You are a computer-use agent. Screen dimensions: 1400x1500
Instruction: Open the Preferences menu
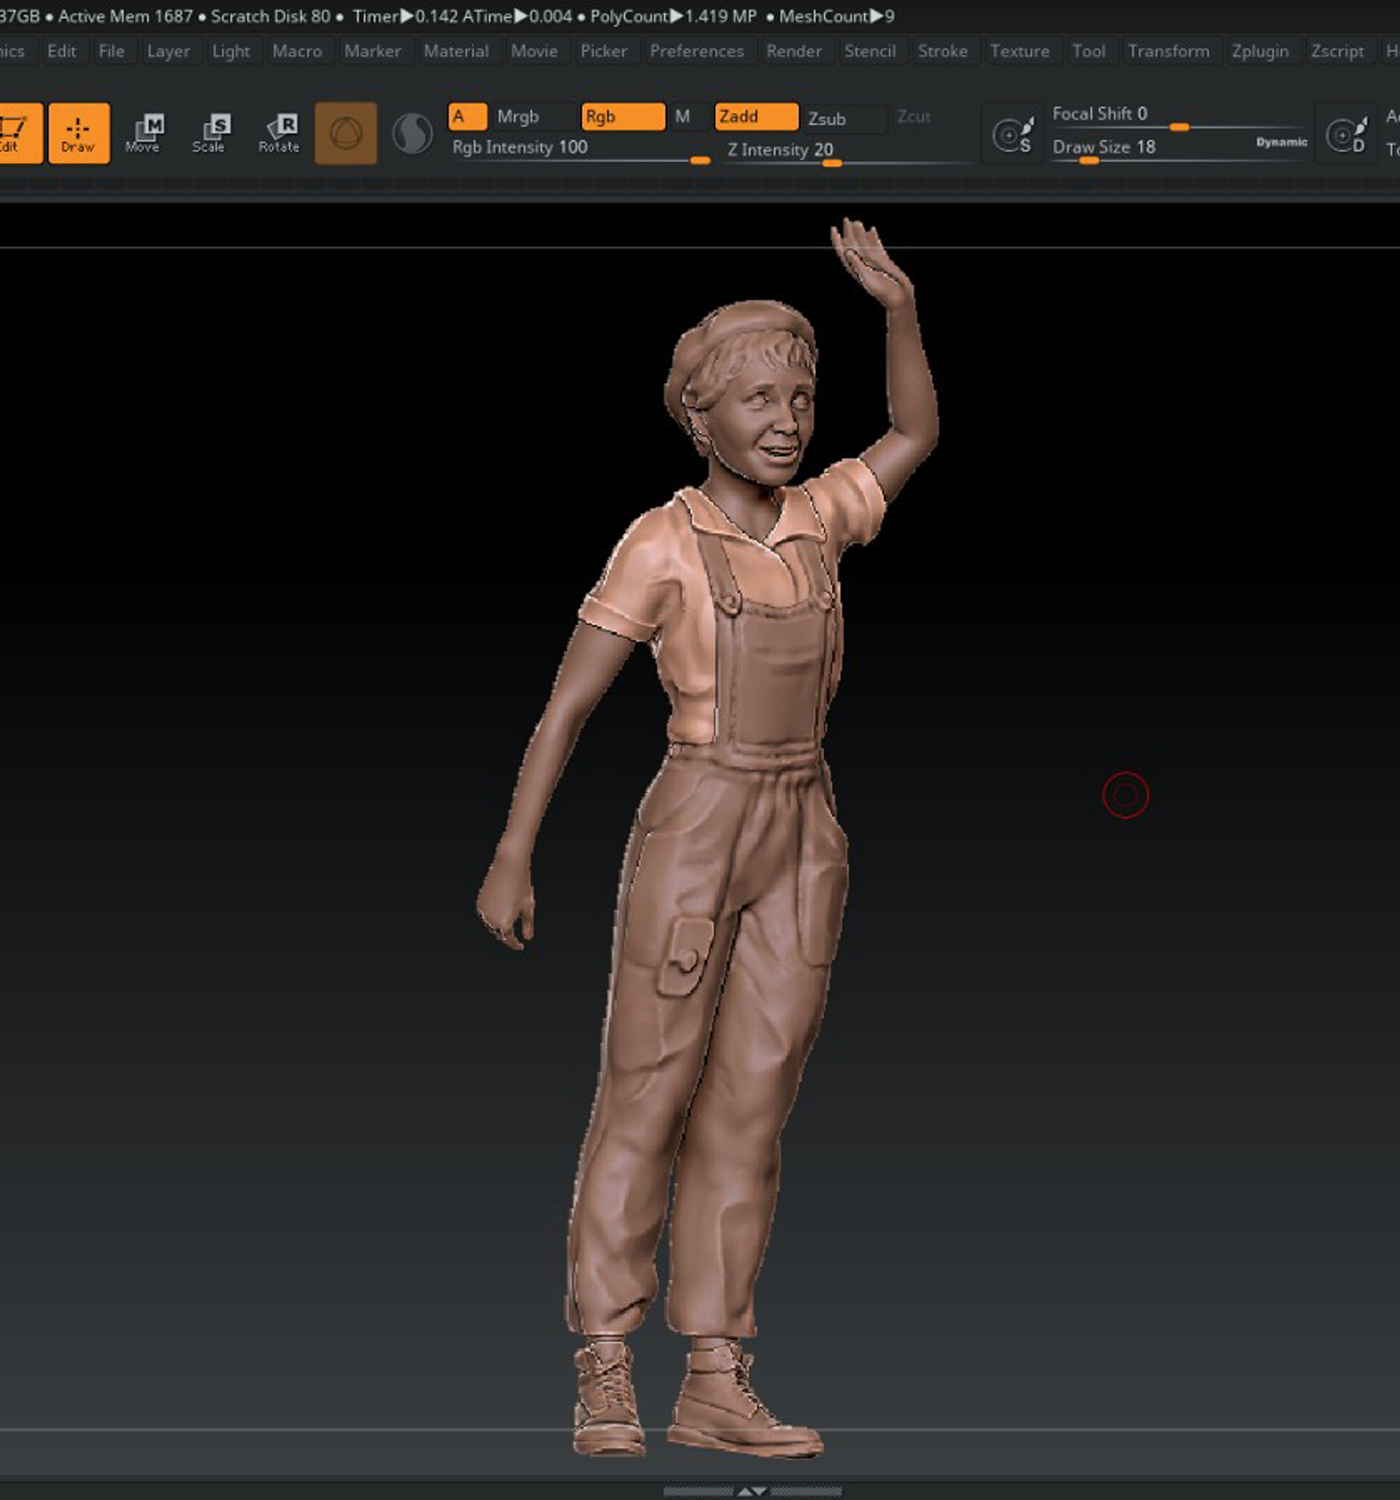(697, 51)
